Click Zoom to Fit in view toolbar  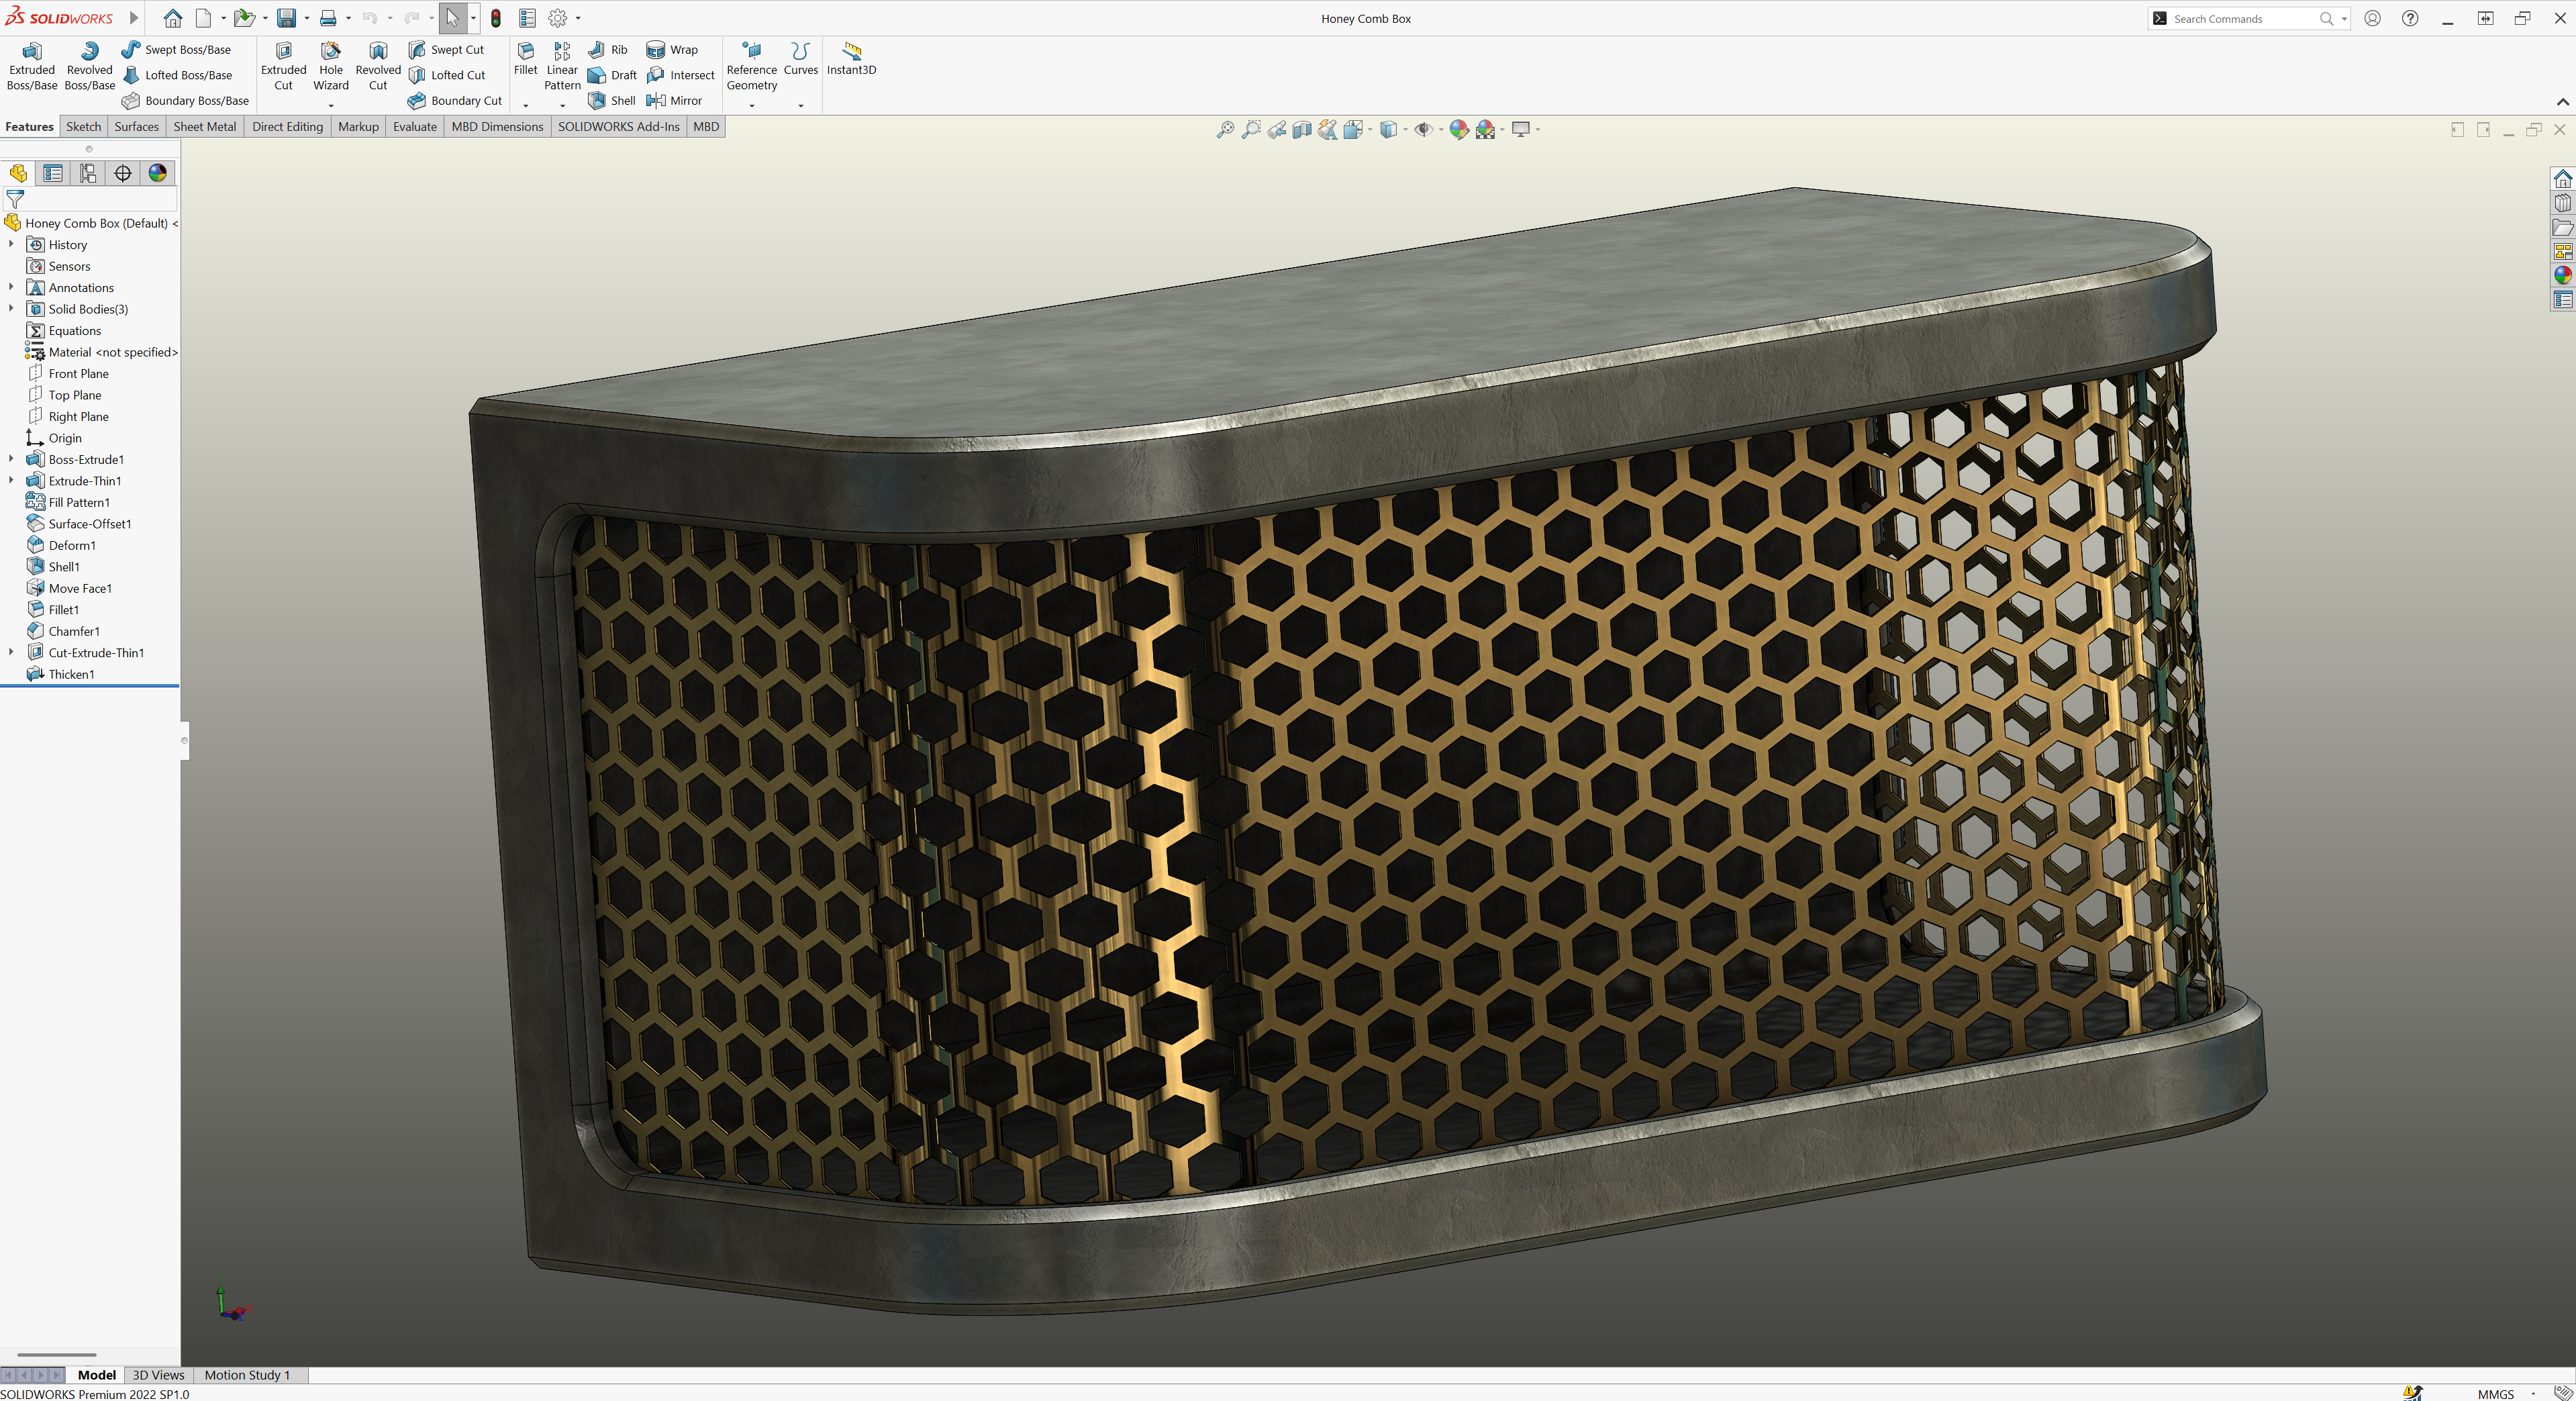pyautogui.click(x=1225, y=129)
